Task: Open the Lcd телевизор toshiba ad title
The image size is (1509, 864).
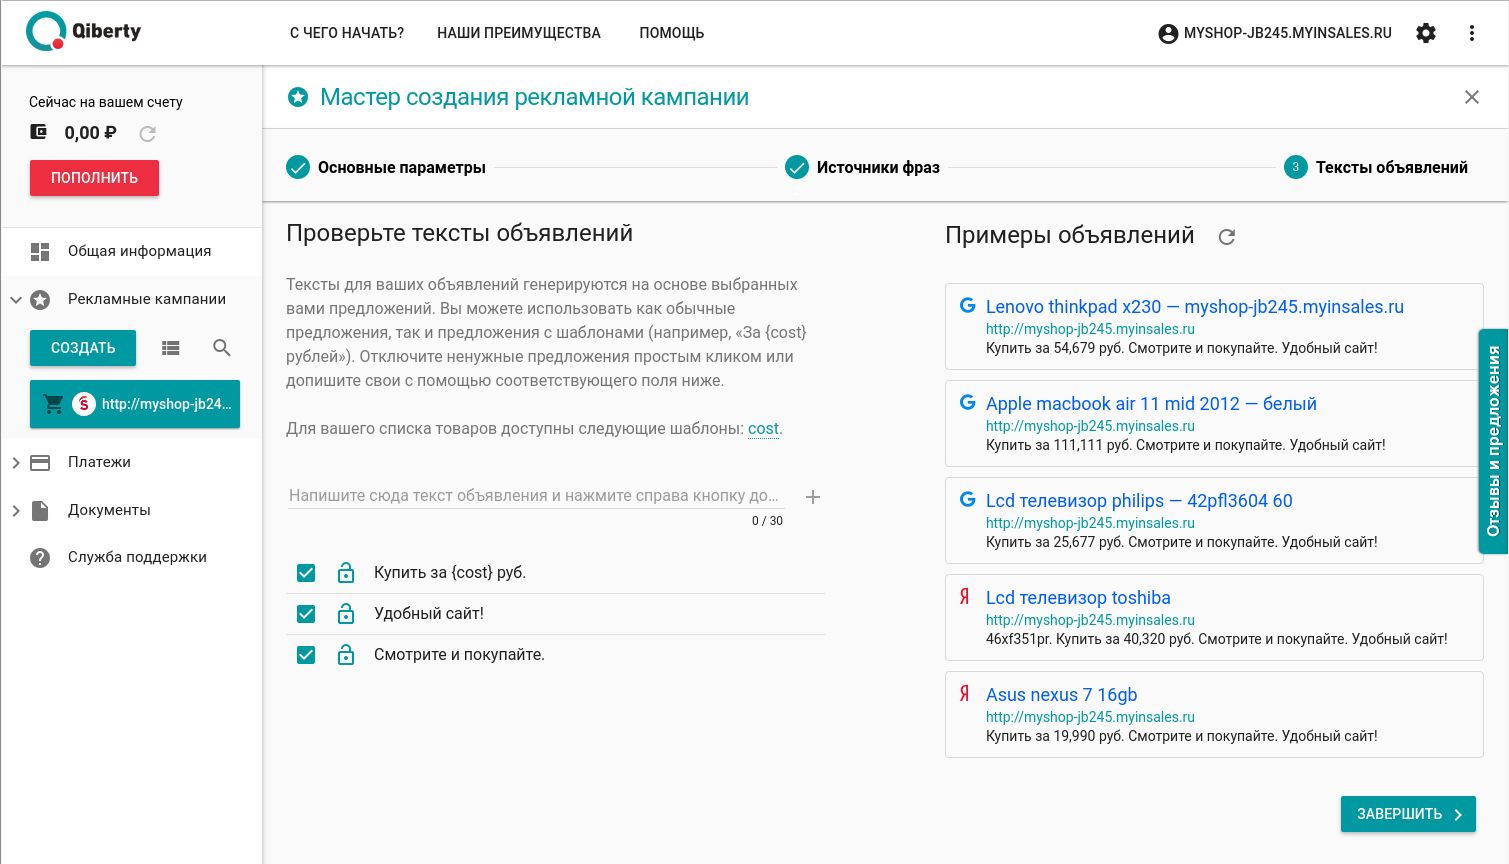Action: click(1078, 598)
